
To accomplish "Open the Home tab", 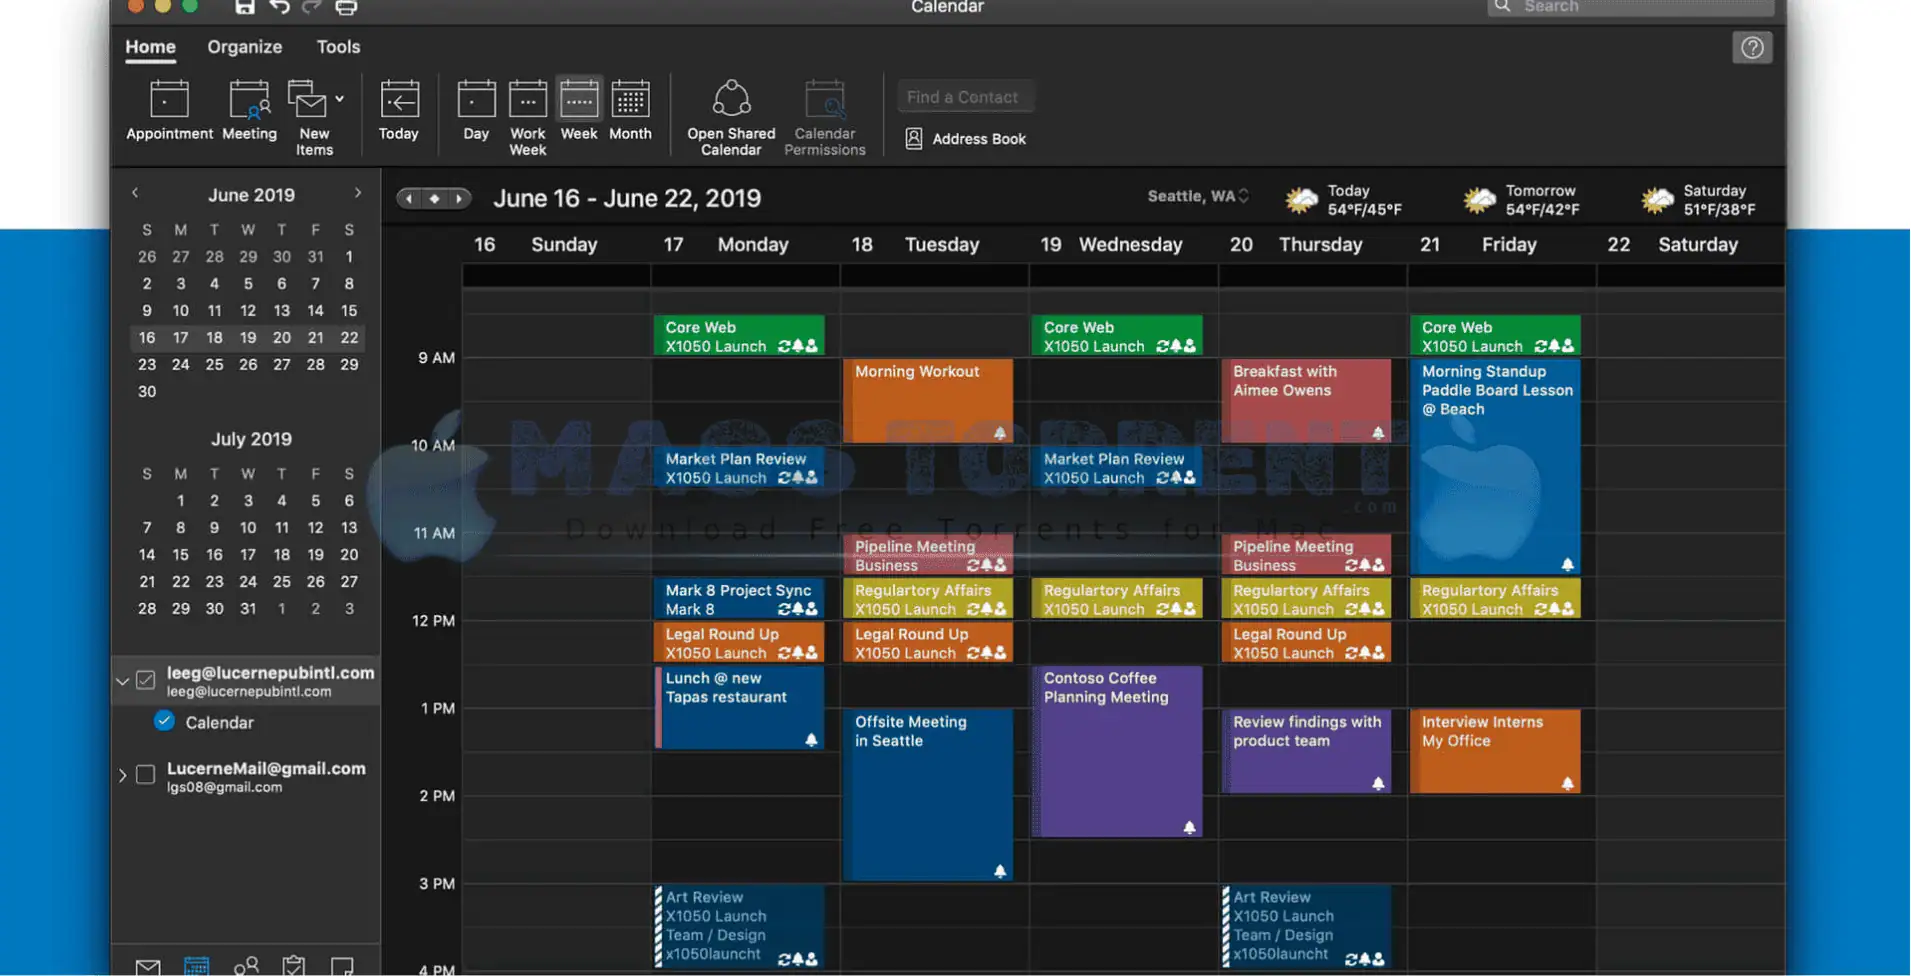I will pyautogui.click(x=150, y=47).
